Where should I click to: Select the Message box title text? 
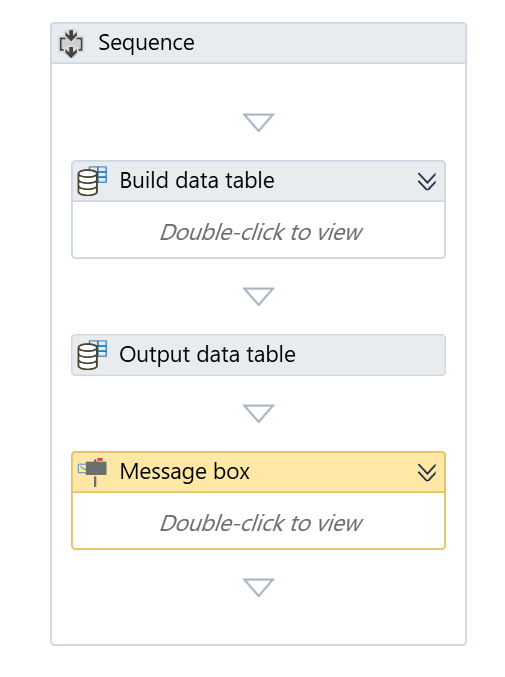coord(185,471)
